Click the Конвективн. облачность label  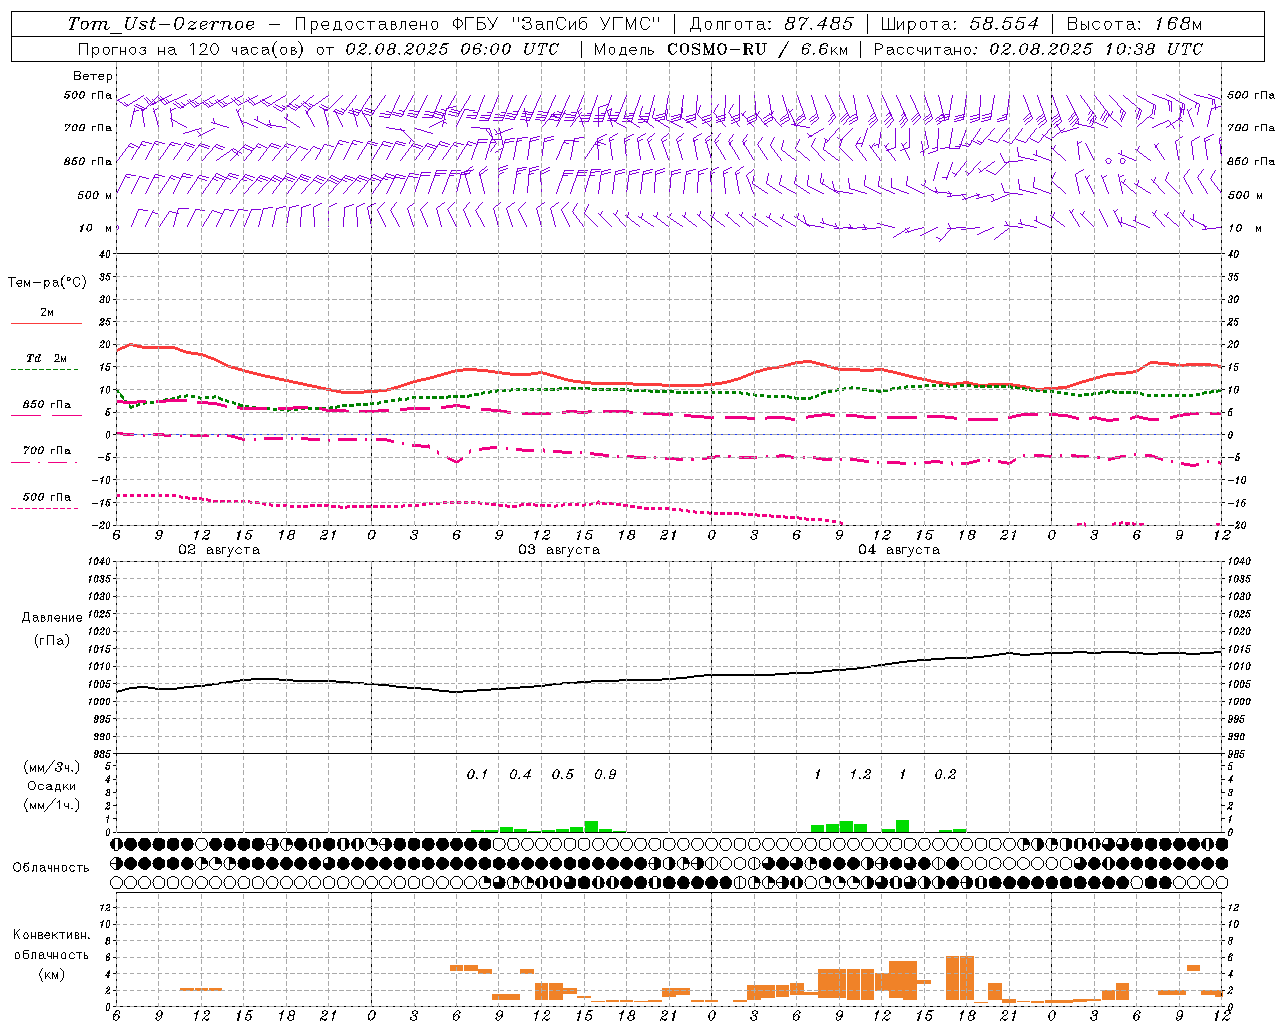pyautogui.click(x=51, y=945)
